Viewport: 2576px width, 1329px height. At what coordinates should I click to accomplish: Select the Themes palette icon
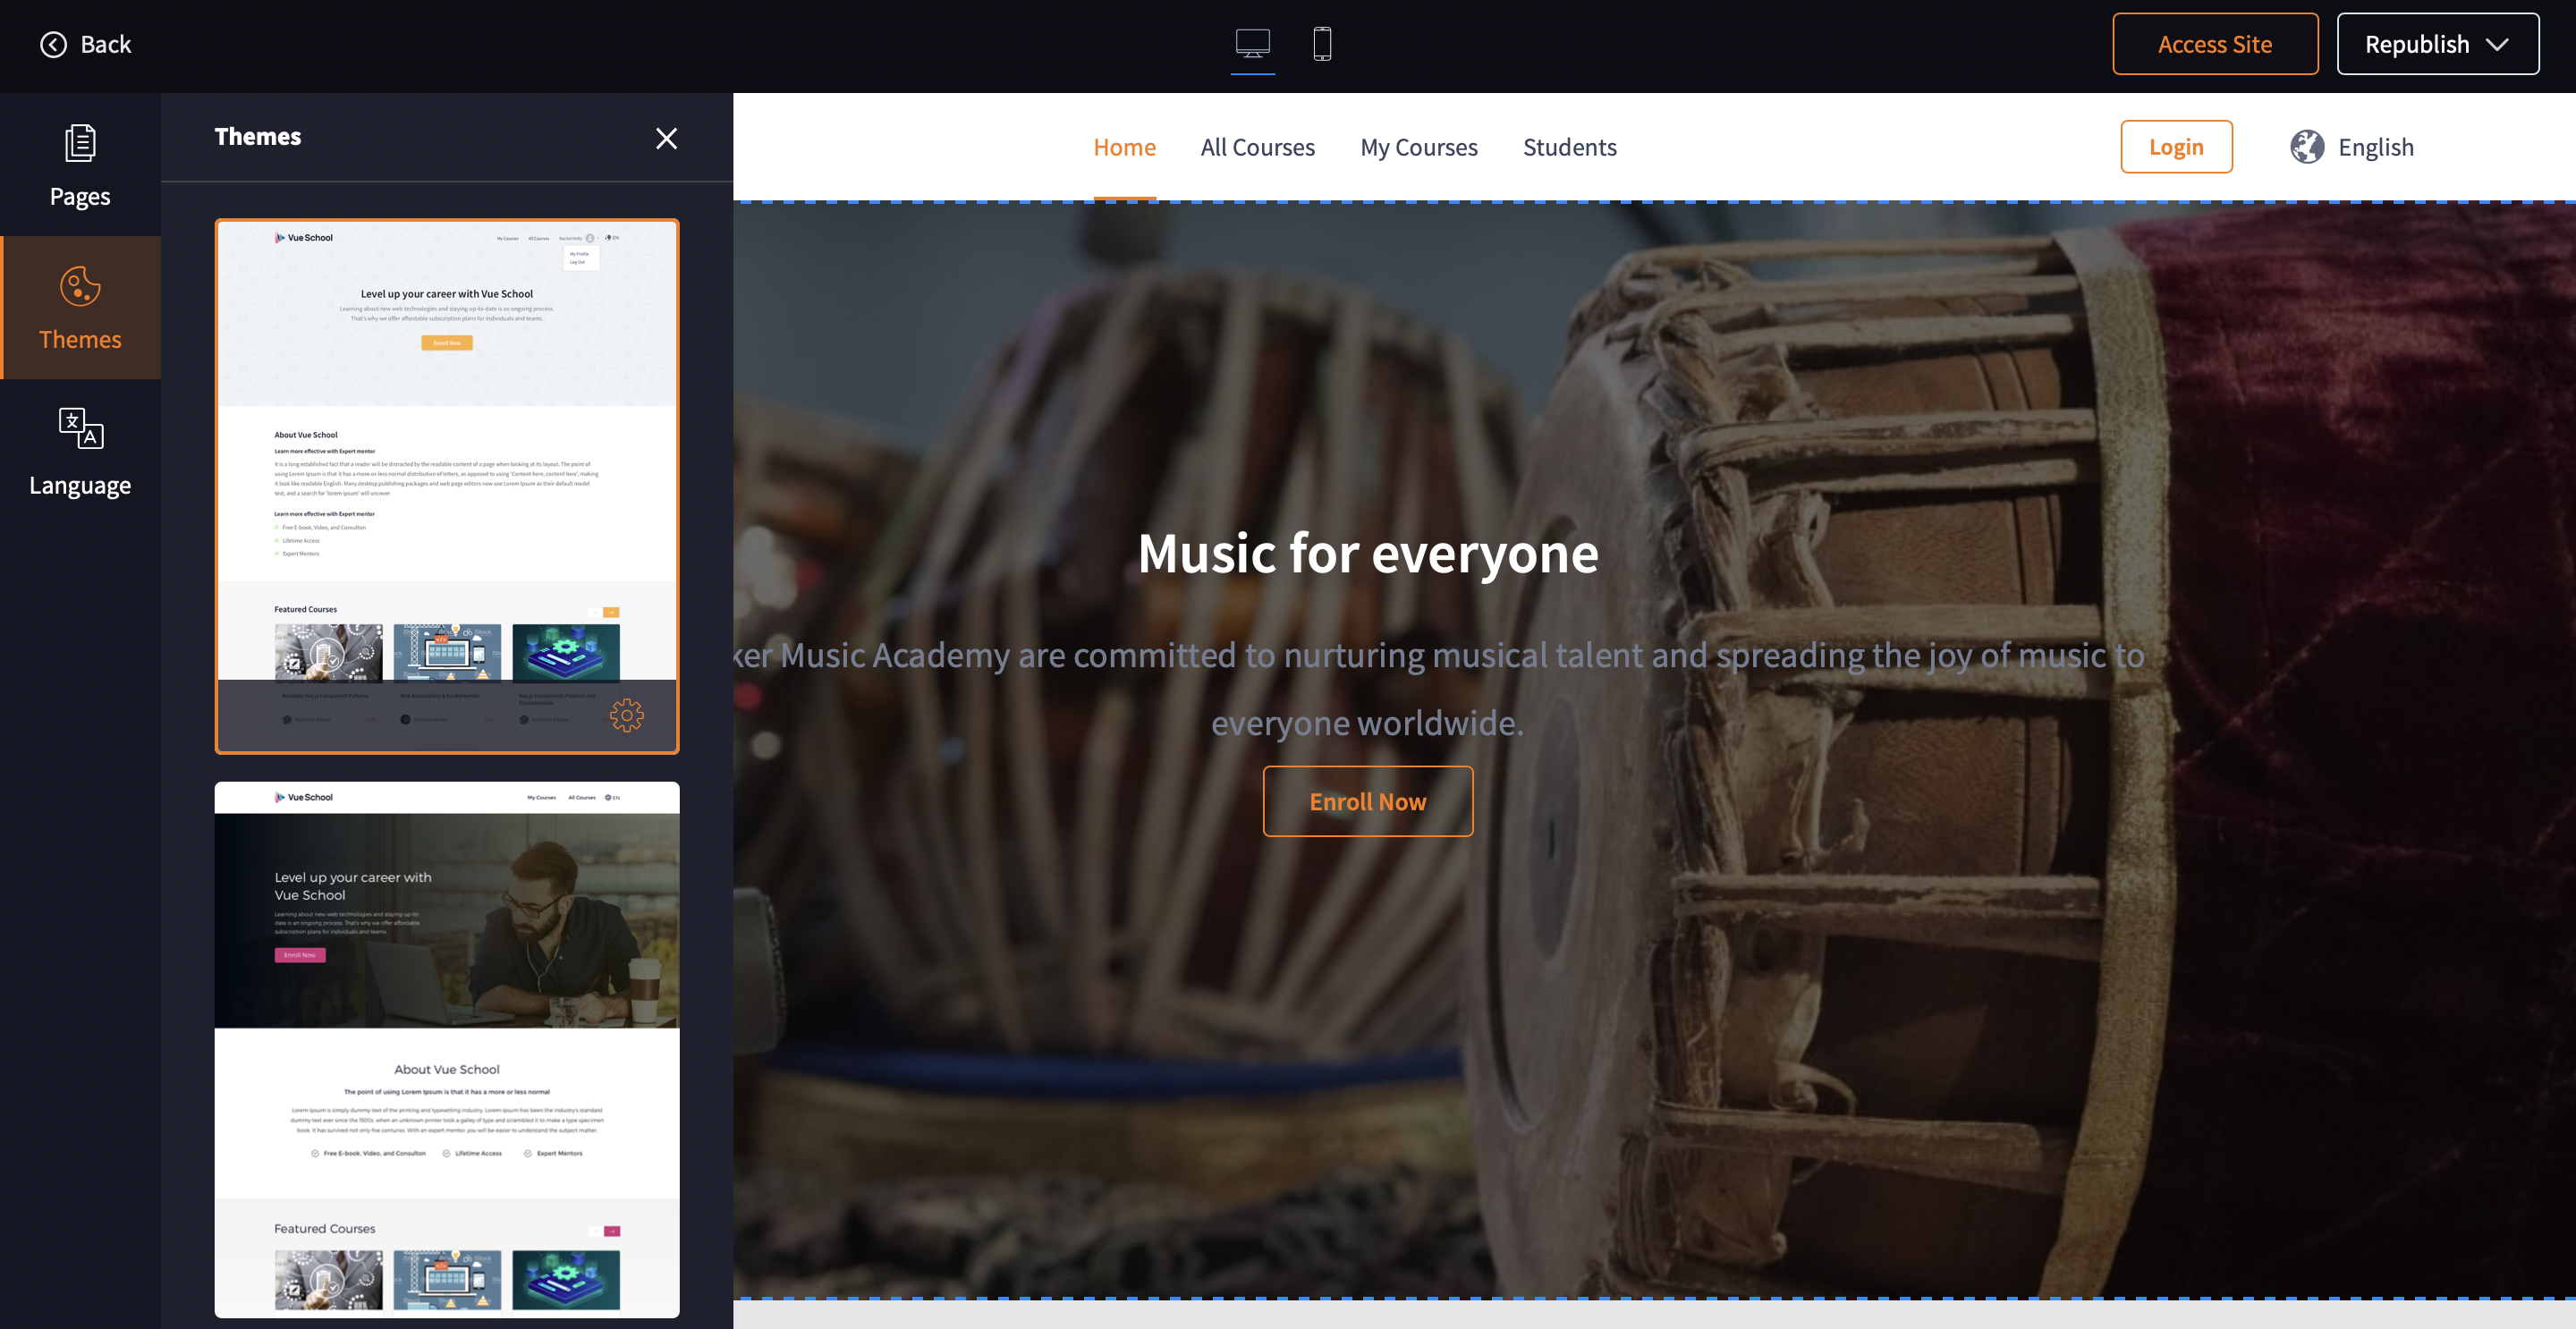[x=80, y=286]
